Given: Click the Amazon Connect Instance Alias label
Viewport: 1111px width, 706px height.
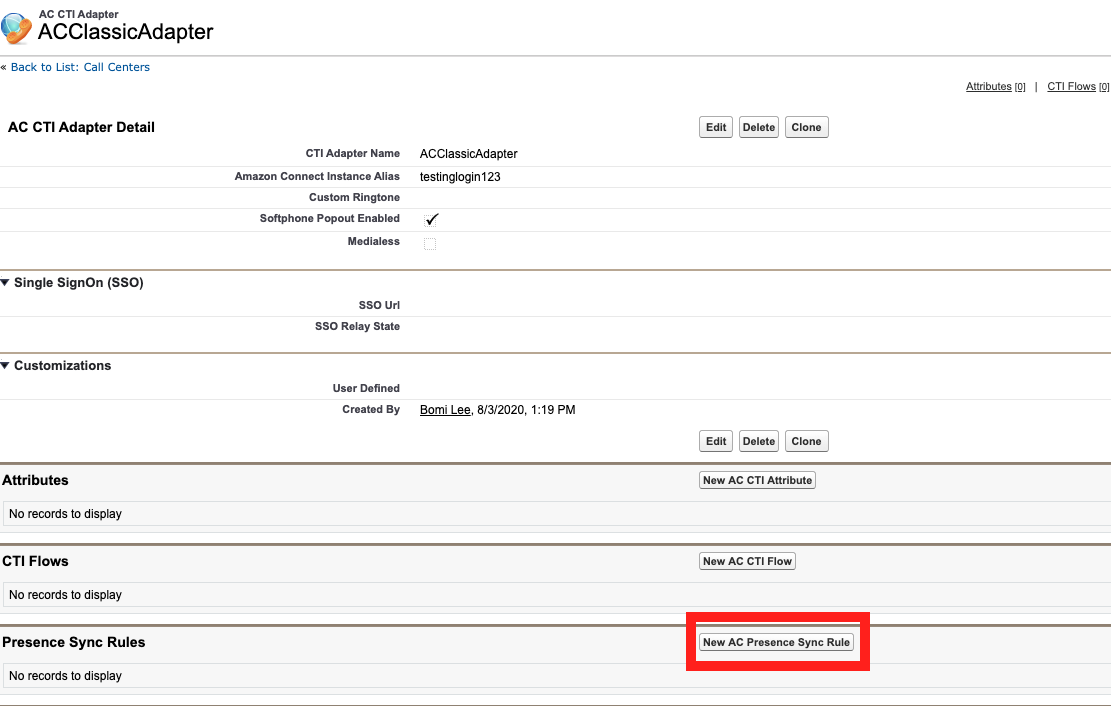Looking at the screenshot, I should [317, 176].
